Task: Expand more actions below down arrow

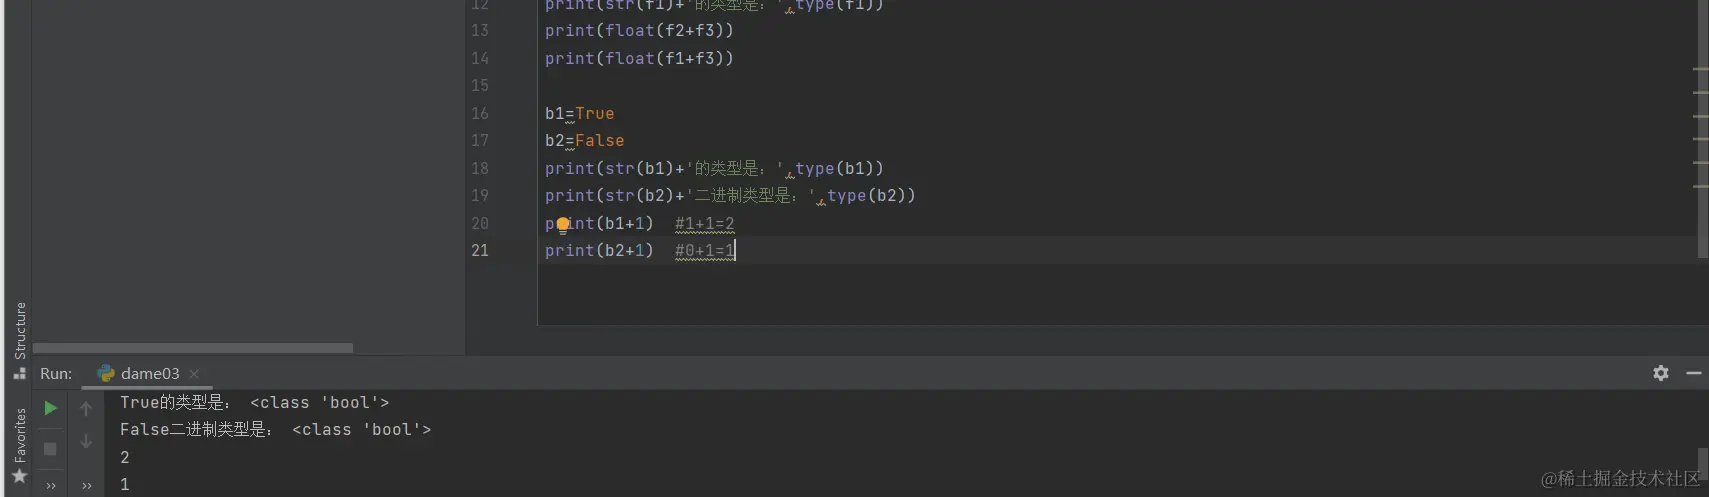Action: (x=86, y=486)
